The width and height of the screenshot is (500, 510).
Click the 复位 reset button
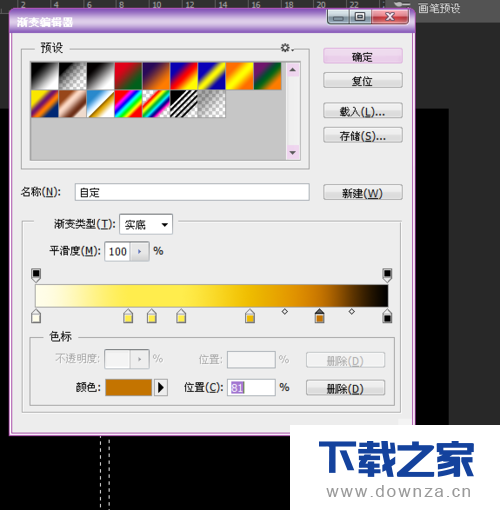pos(363,81)
